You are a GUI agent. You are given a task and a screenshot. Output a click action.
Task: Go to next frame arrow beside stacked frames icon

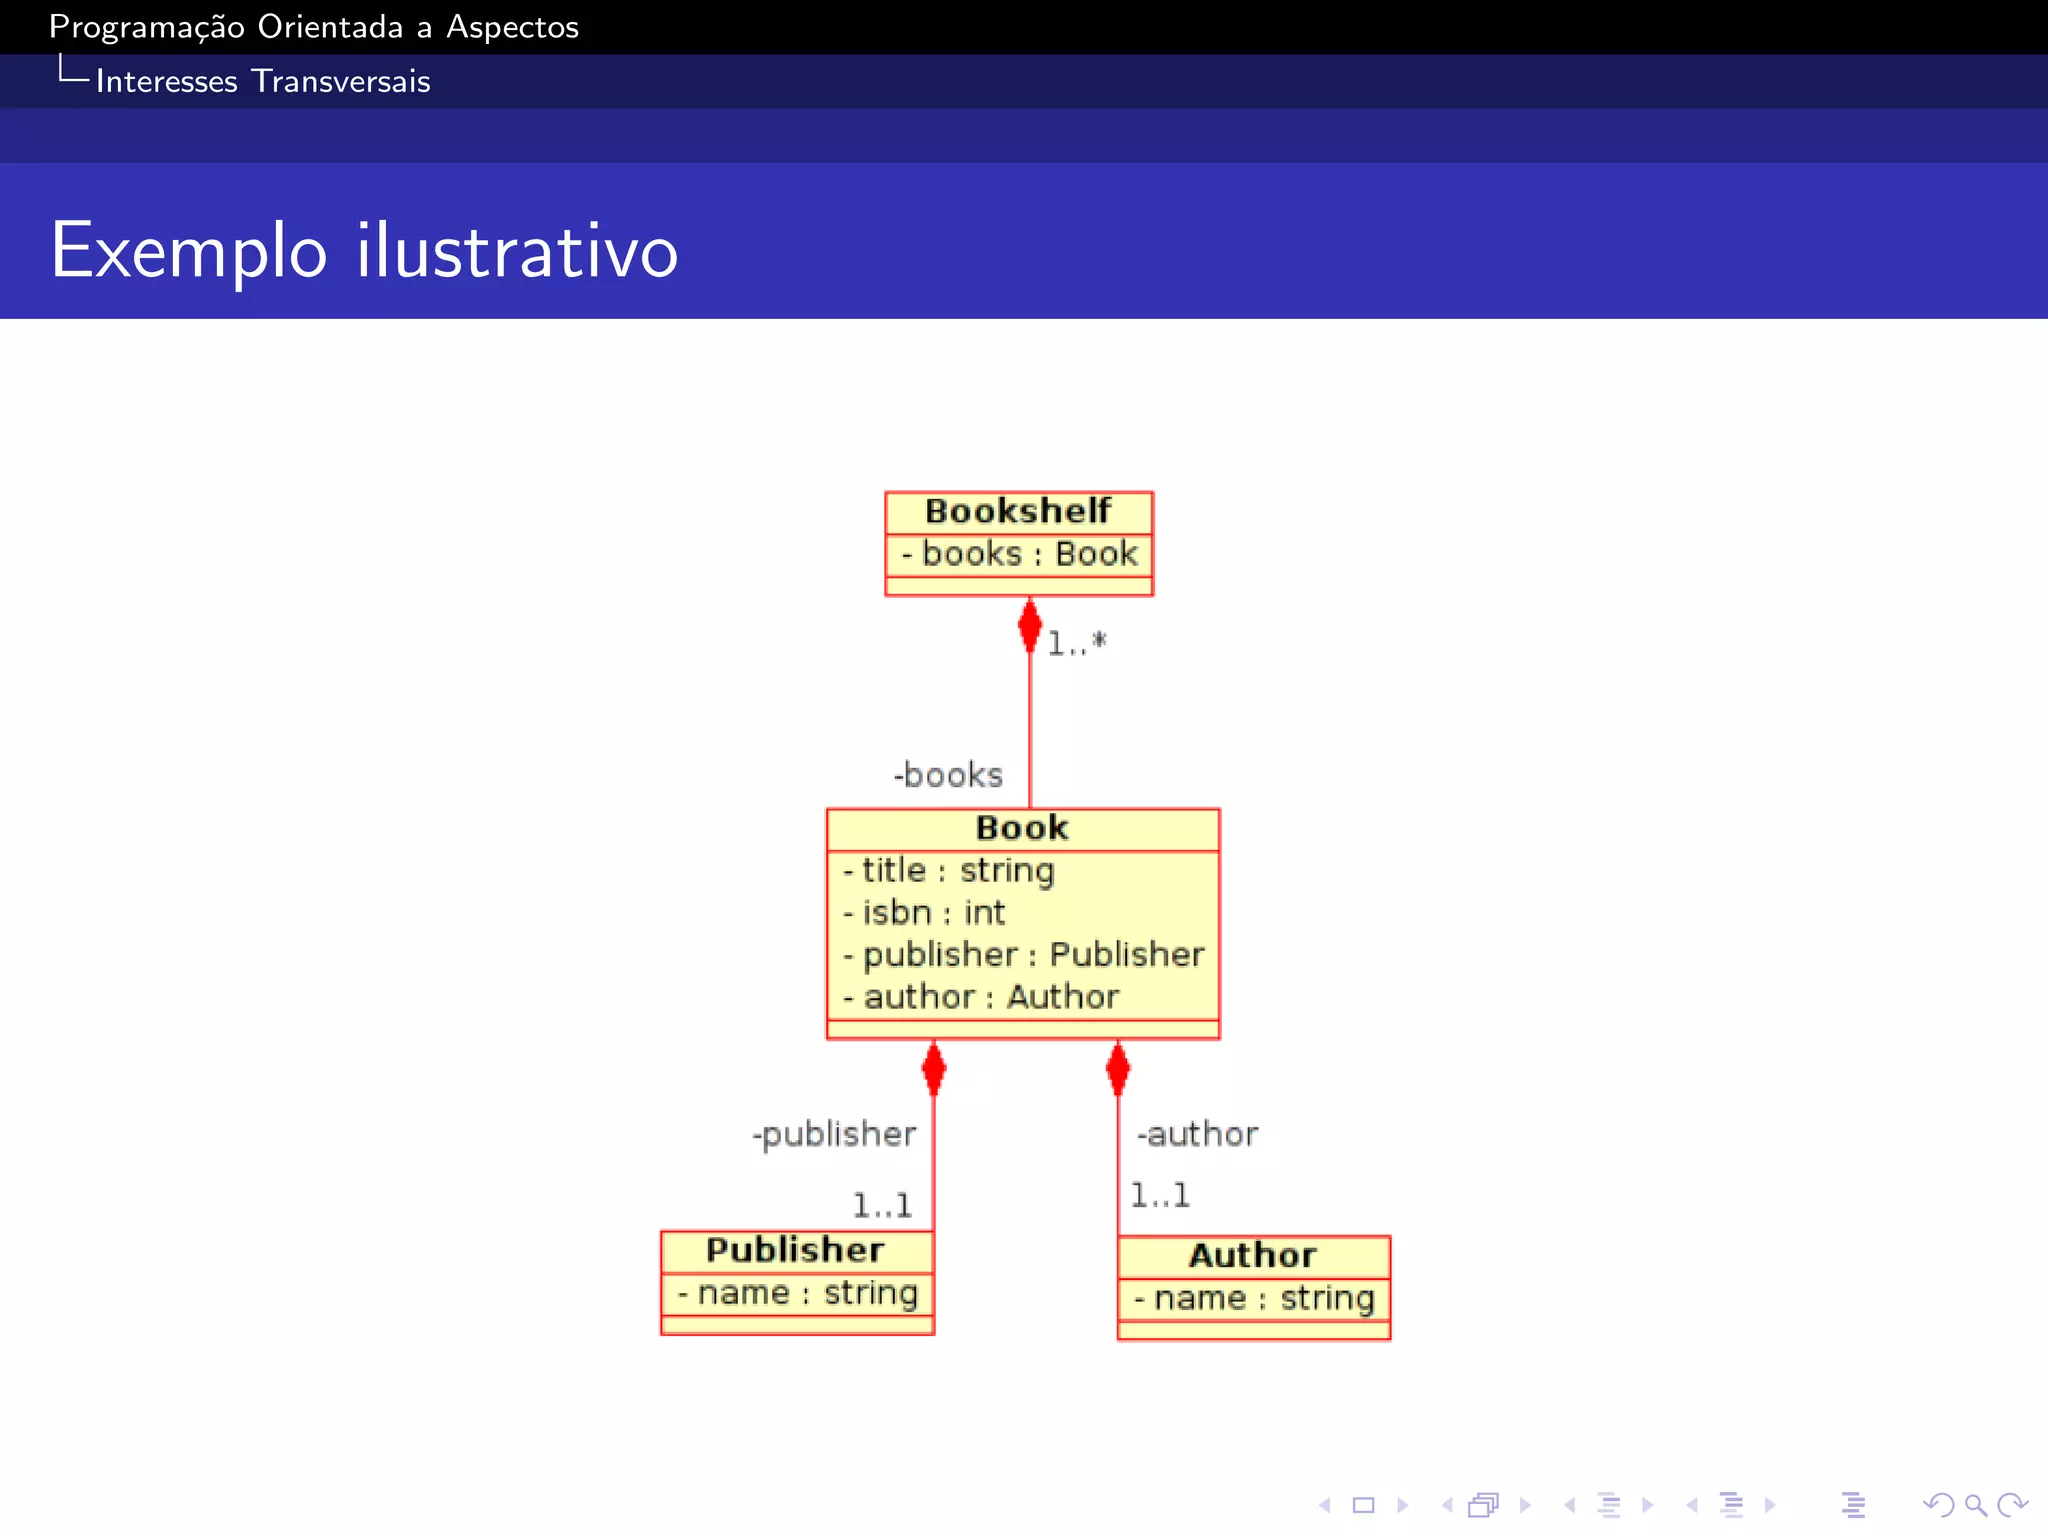1525,1505
